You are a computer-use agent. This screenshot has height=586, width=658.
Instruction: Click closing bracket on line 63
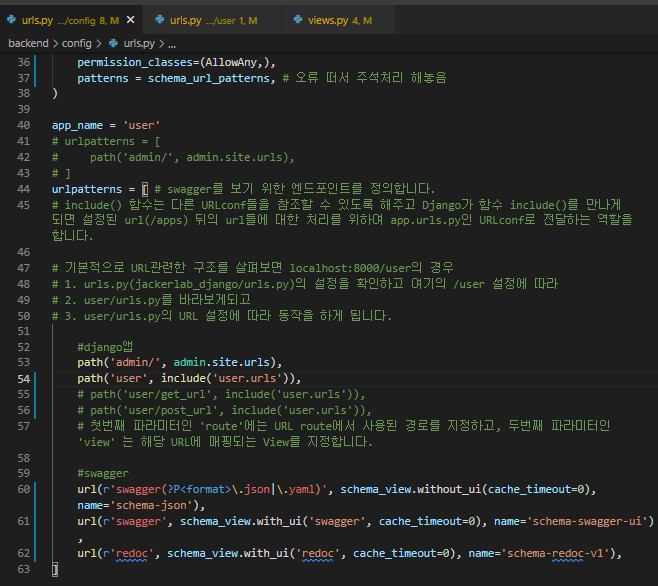click(x=55, y=569)
